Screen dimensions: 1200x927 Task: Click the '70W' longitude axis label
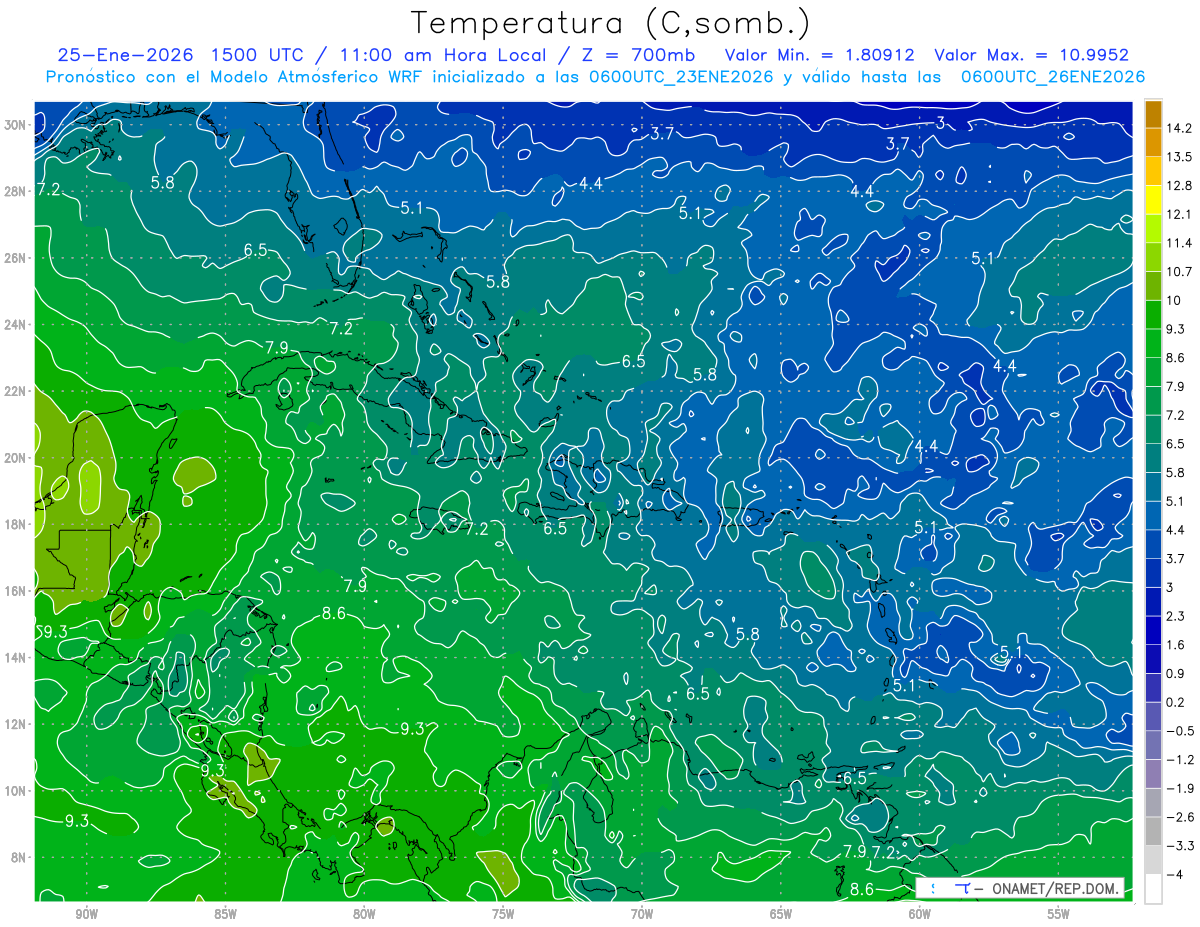642,914
